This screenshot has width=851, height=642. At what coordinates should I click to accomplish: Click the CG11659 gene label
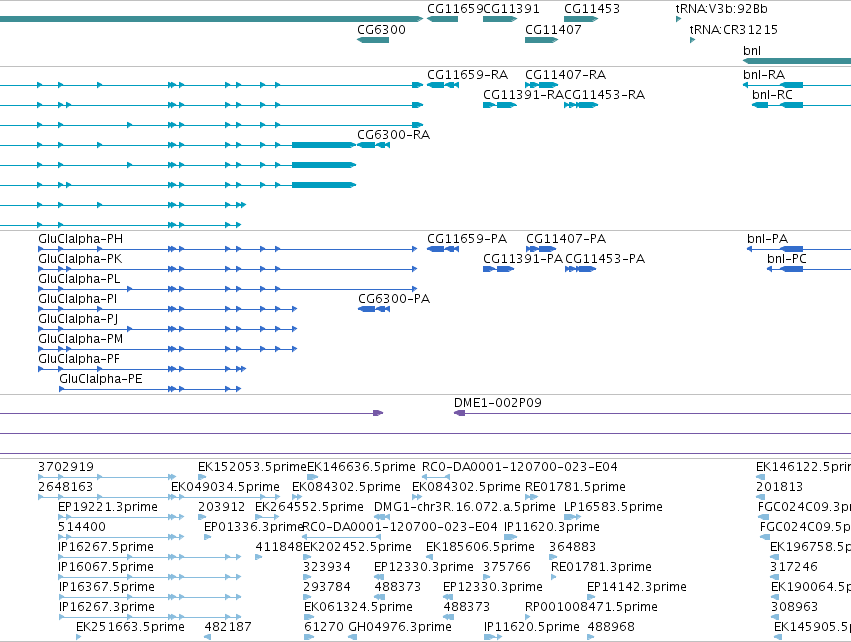[455, 9]
